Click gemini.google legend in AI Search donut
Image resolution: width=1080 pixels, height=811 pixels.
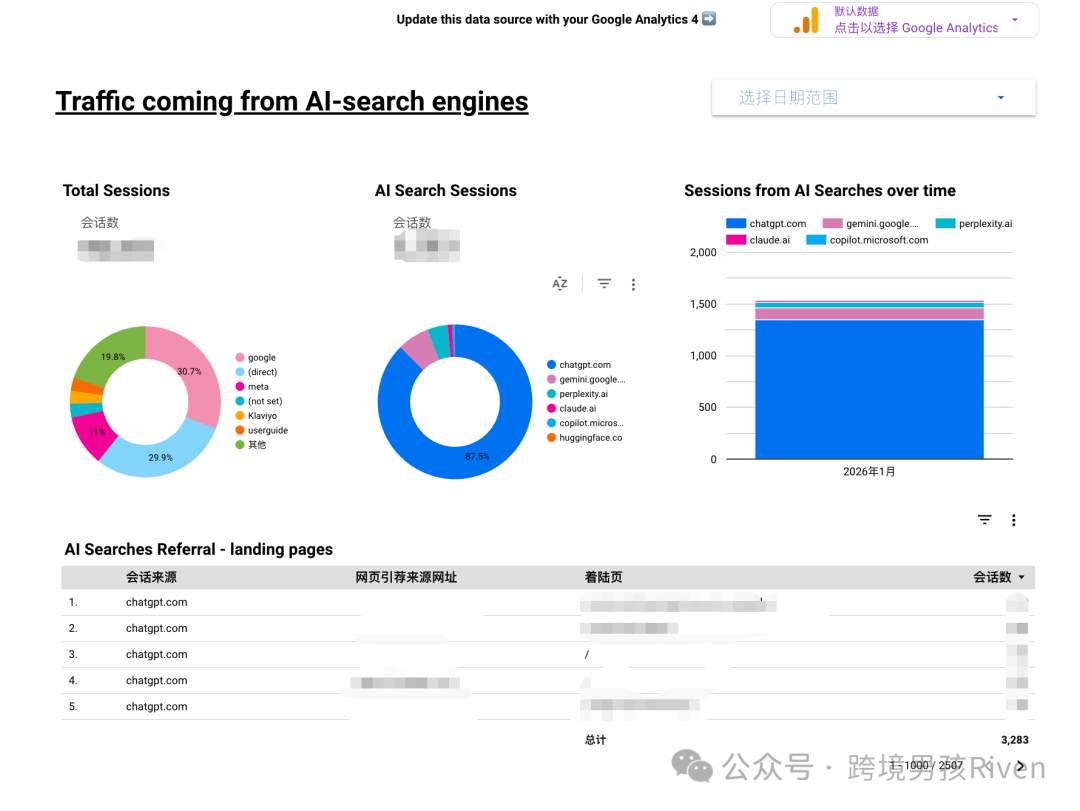(586, 379)
